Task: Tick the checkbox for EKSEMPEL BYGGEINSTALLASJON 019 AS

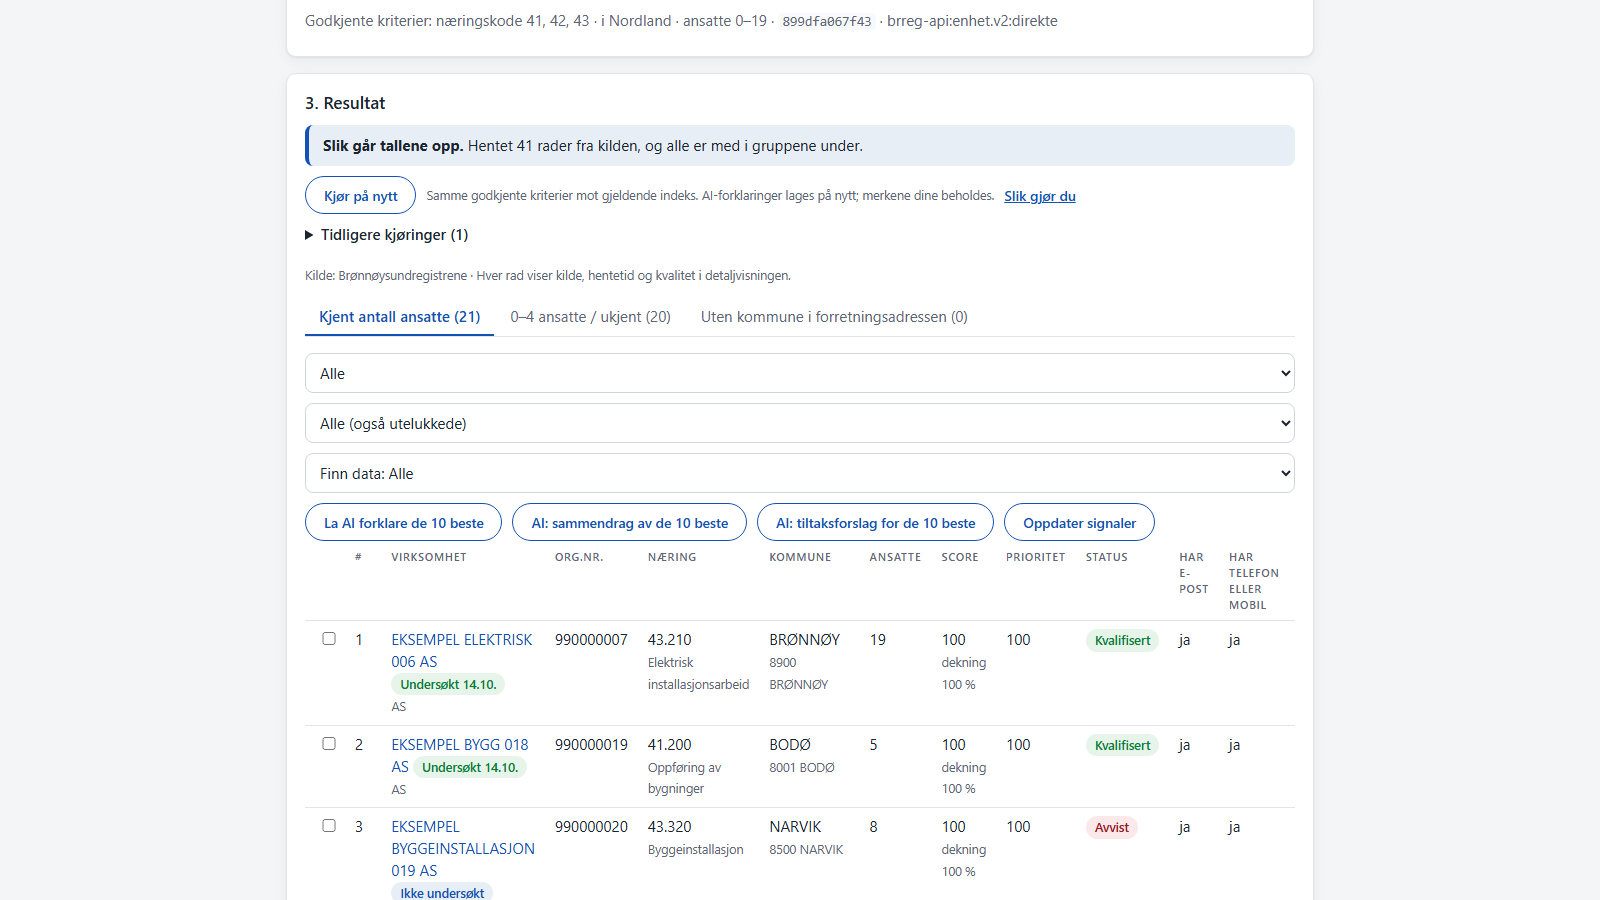Action: coord(329,826)
